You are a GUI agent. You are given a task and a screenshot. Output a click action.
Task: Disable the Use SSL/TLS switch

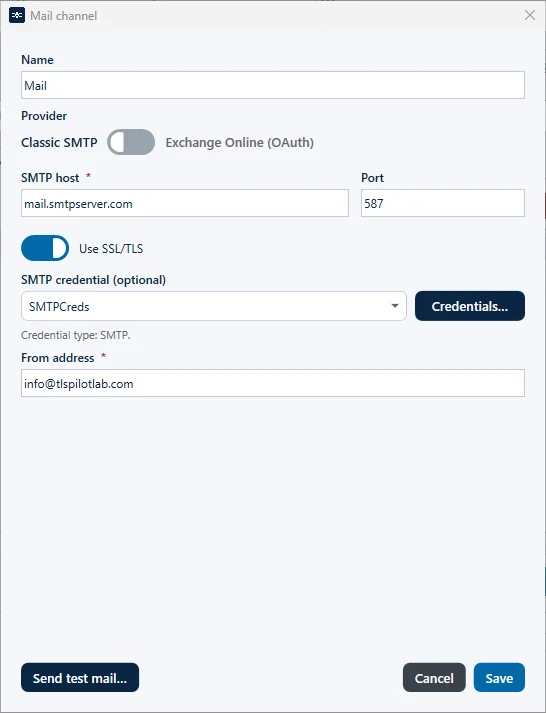click(x=45, y=248)
